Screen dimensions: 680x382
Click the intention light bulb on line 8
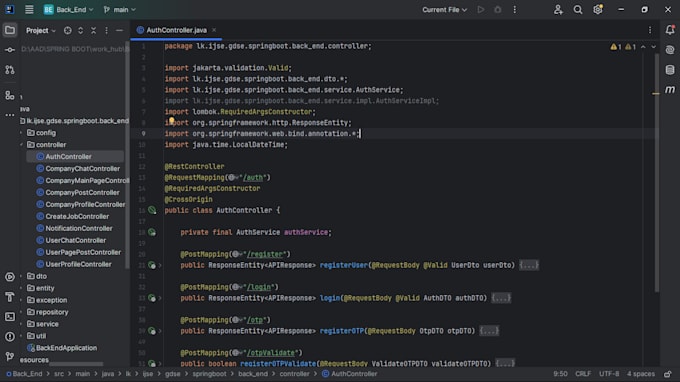tap(172, 121)
